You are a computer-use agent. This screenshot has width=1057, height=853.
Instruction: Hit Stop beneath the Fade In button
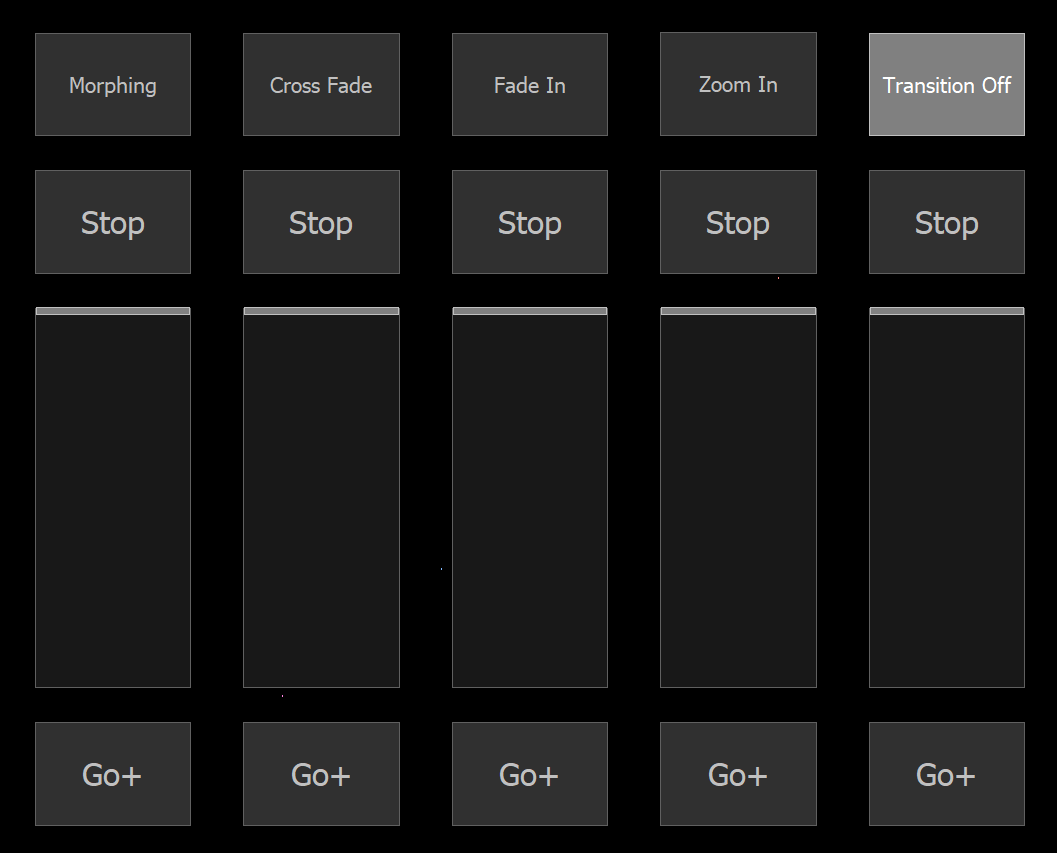tap(530, 222)
